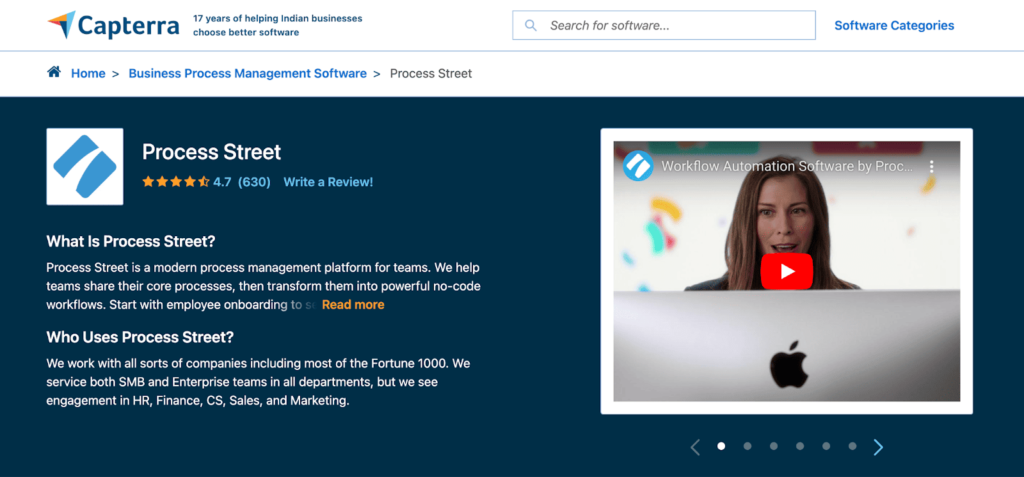The width and height of the screenshot is (1024, 477).
Task: Click the What Is Process Street? heading
Action: [x=131, y=241]
